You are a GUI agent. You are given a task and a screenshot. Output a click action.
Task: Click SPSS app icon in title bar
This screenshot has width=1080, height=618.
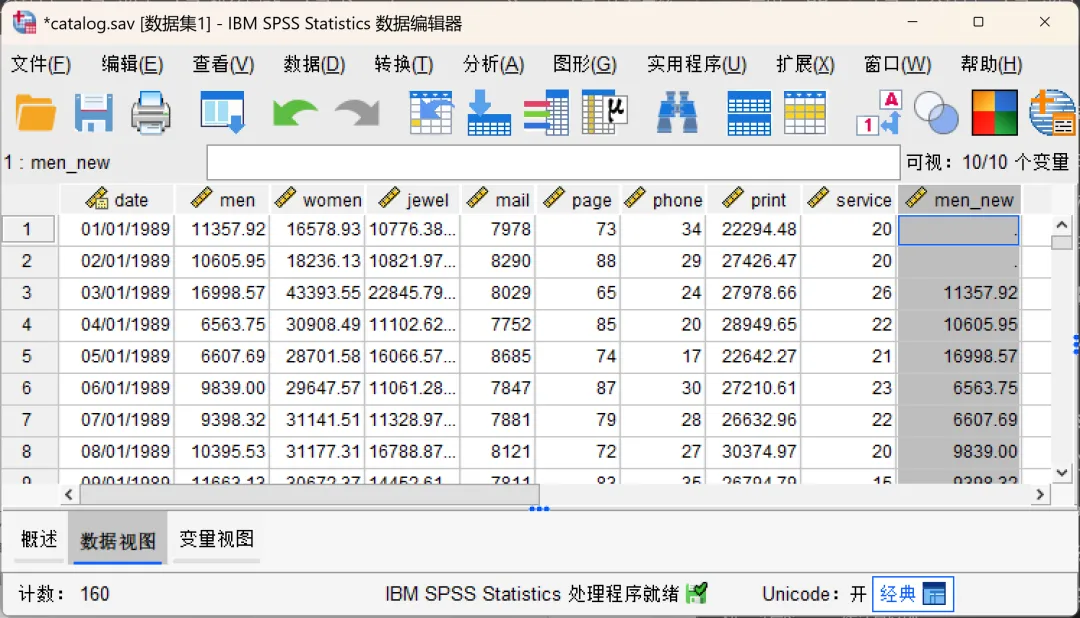pos(24,22)
